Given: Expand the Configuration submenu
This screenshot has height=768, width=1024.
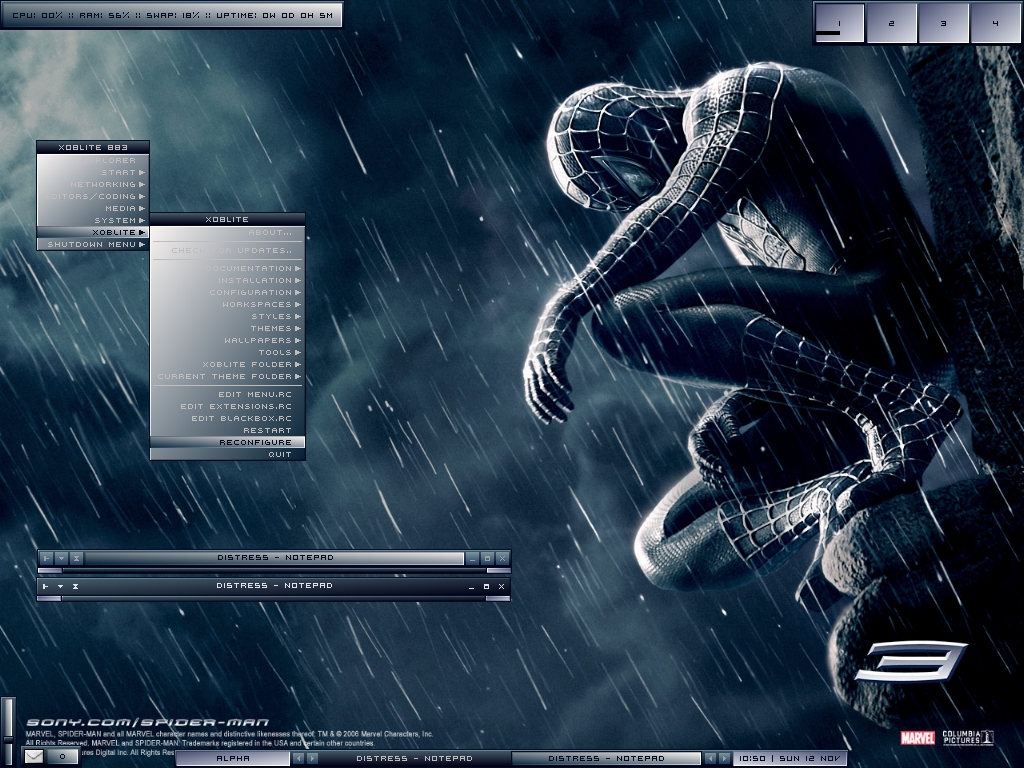Looking at the screenshot, I should coord(227,293).
